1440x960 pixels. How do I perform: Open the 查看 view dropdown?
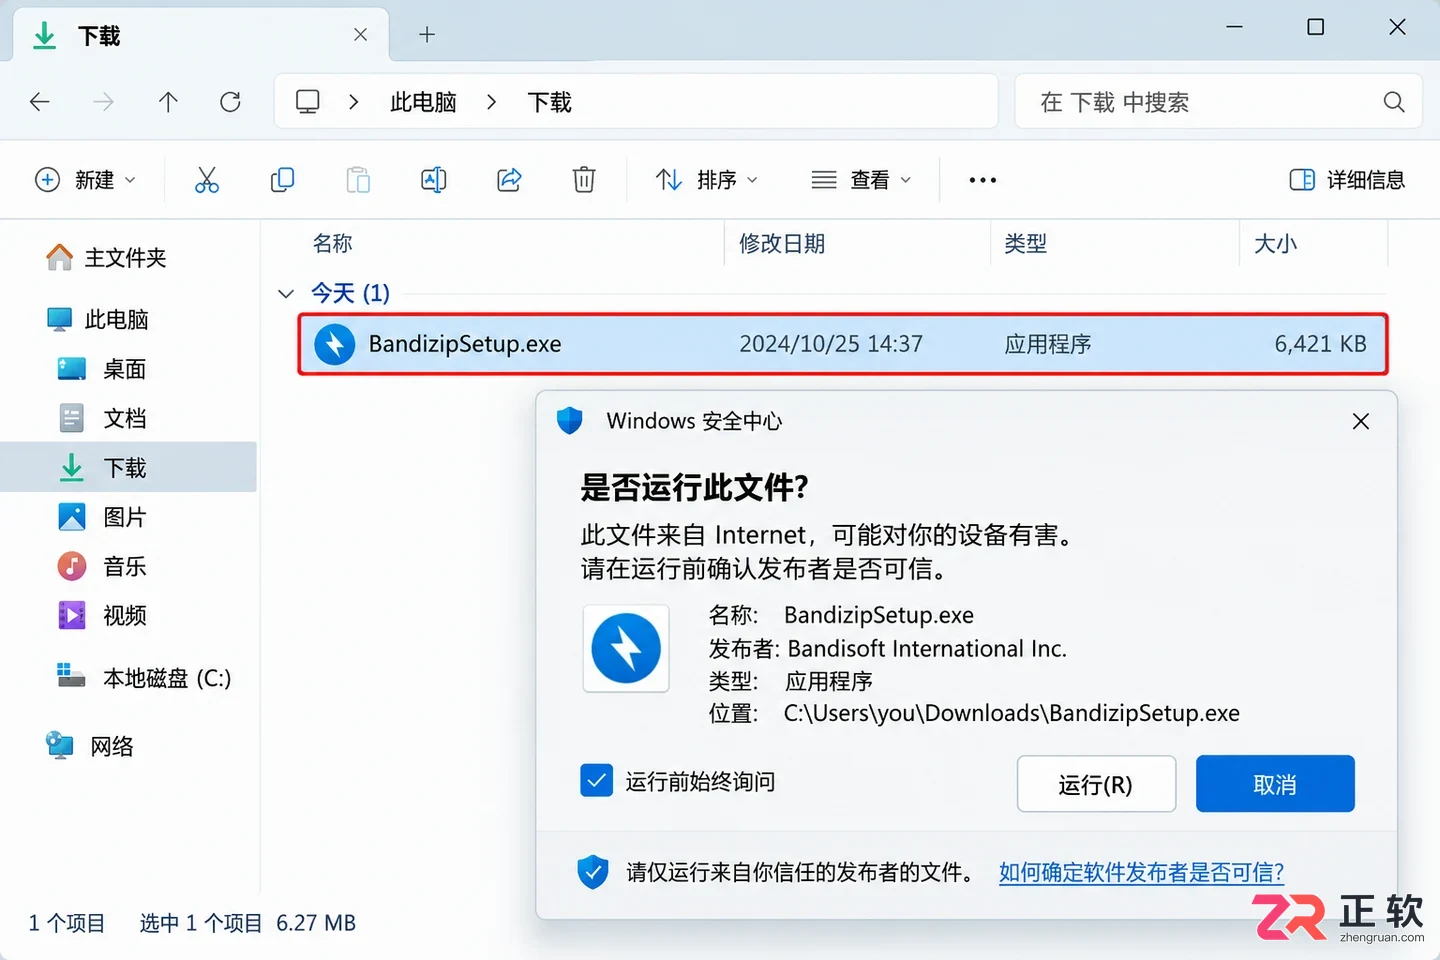(861, 180)
